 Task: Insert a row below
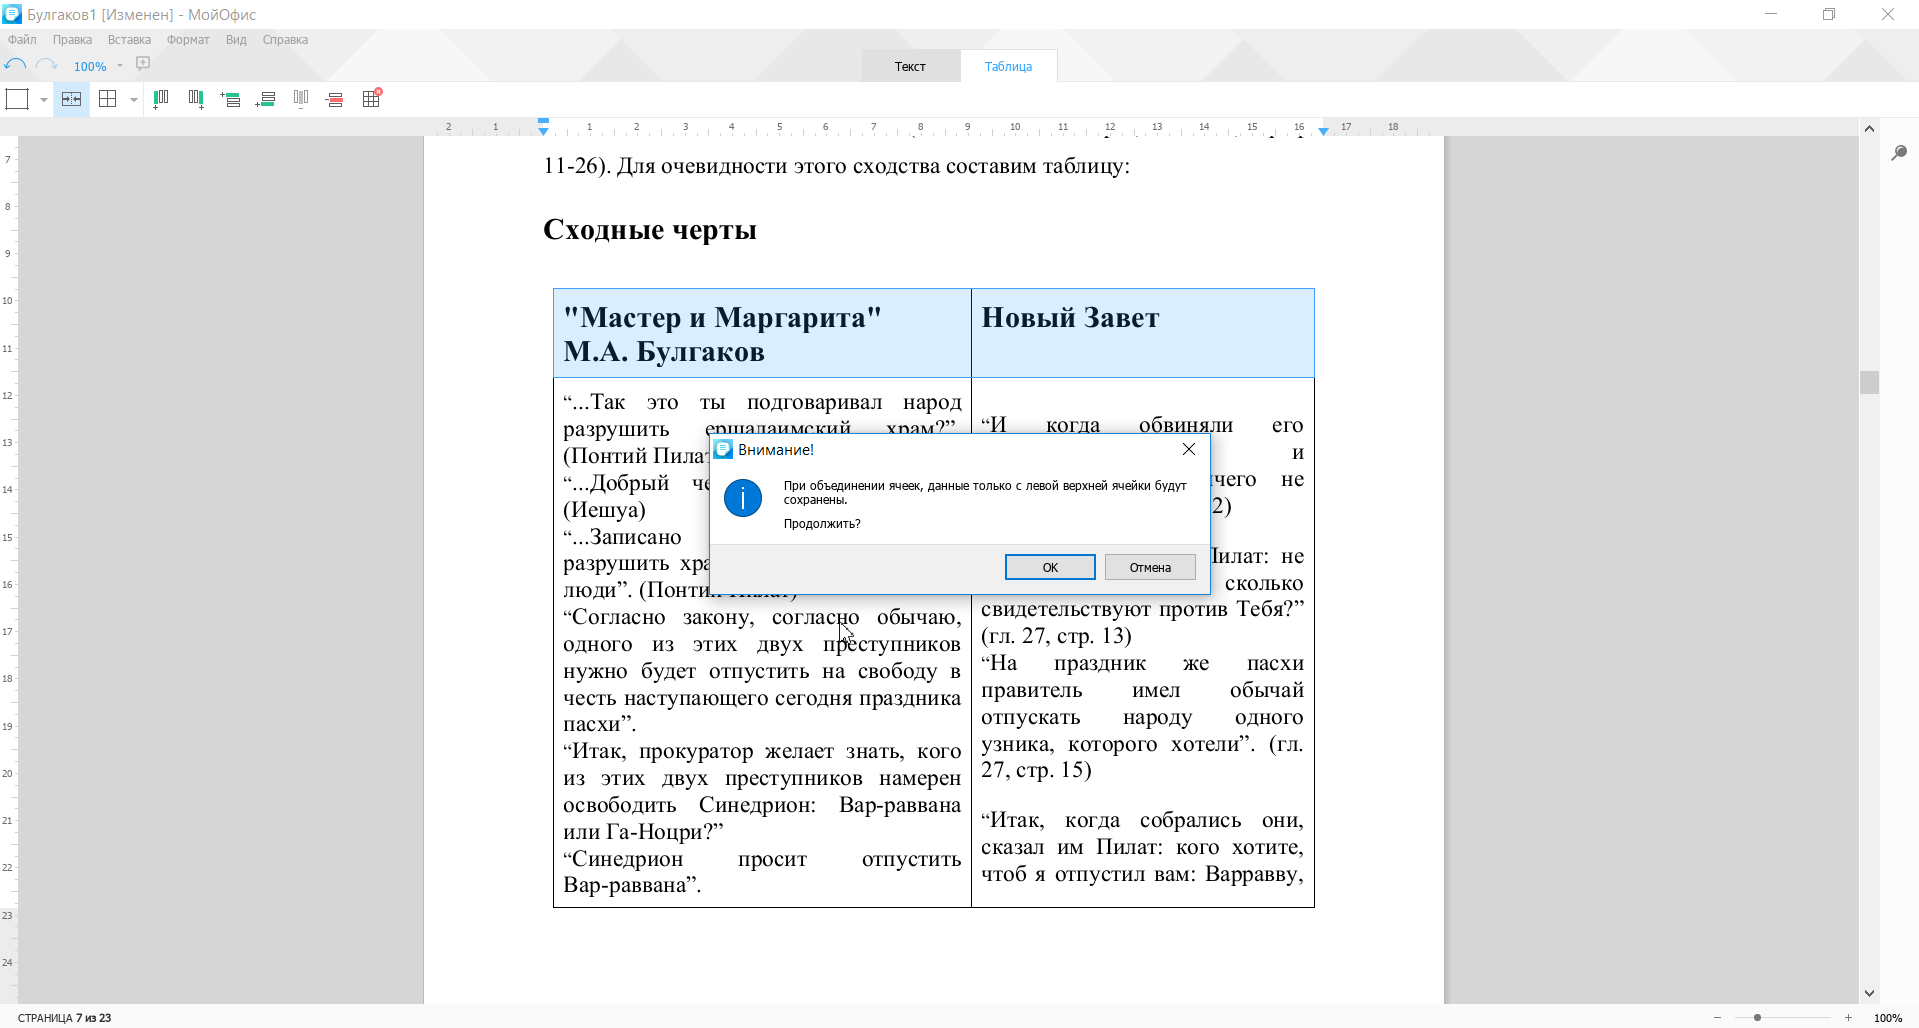point(266,99)
